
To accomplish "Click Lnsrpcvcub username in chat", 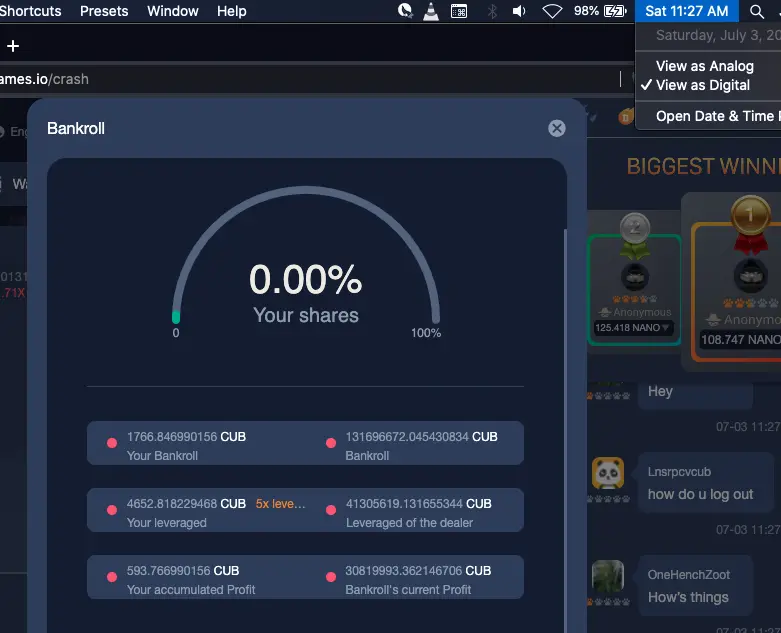I will click(679, 472).
